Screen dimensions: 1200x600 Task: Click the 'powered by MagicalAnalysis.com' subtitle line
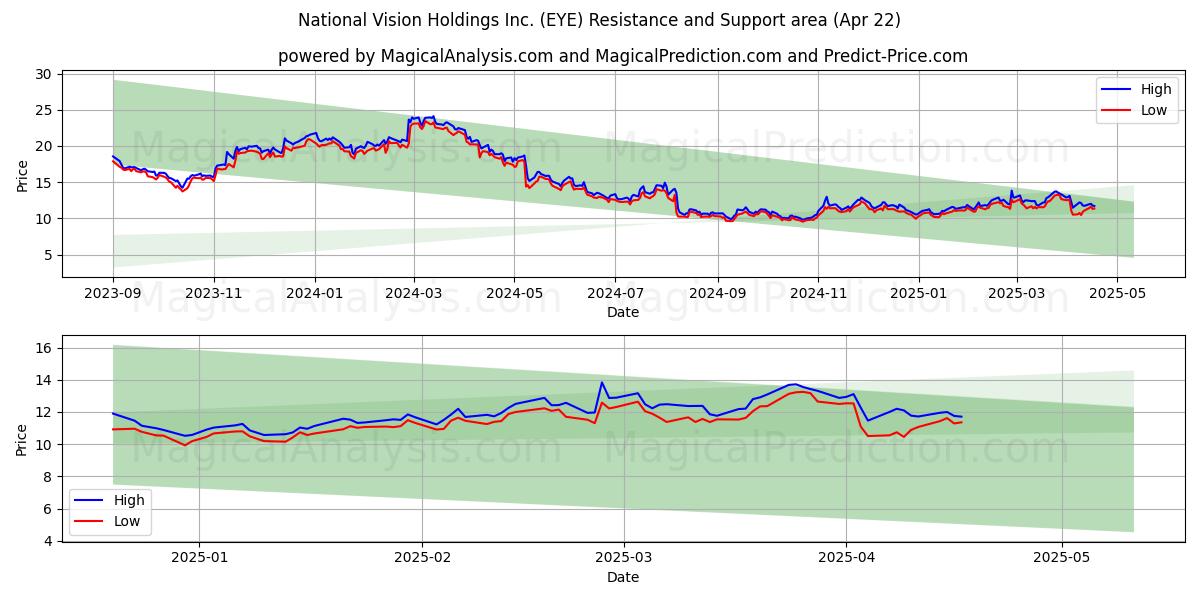point(623,56)
